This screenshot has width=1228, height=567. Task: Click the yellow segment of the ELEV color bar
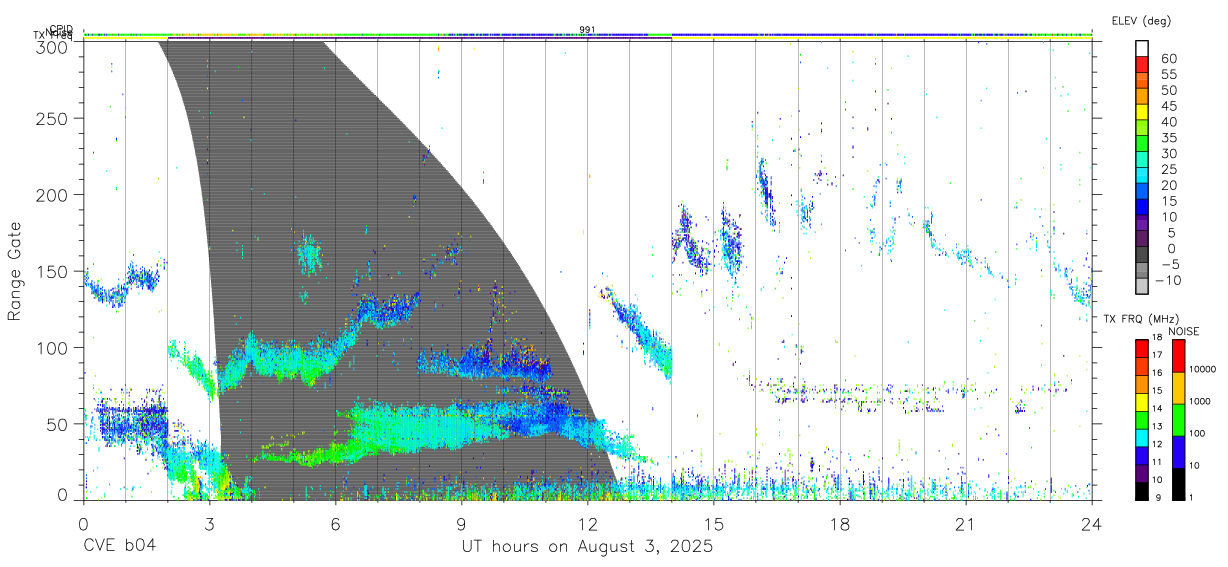pyautogui.click(x=1142, y=111)
